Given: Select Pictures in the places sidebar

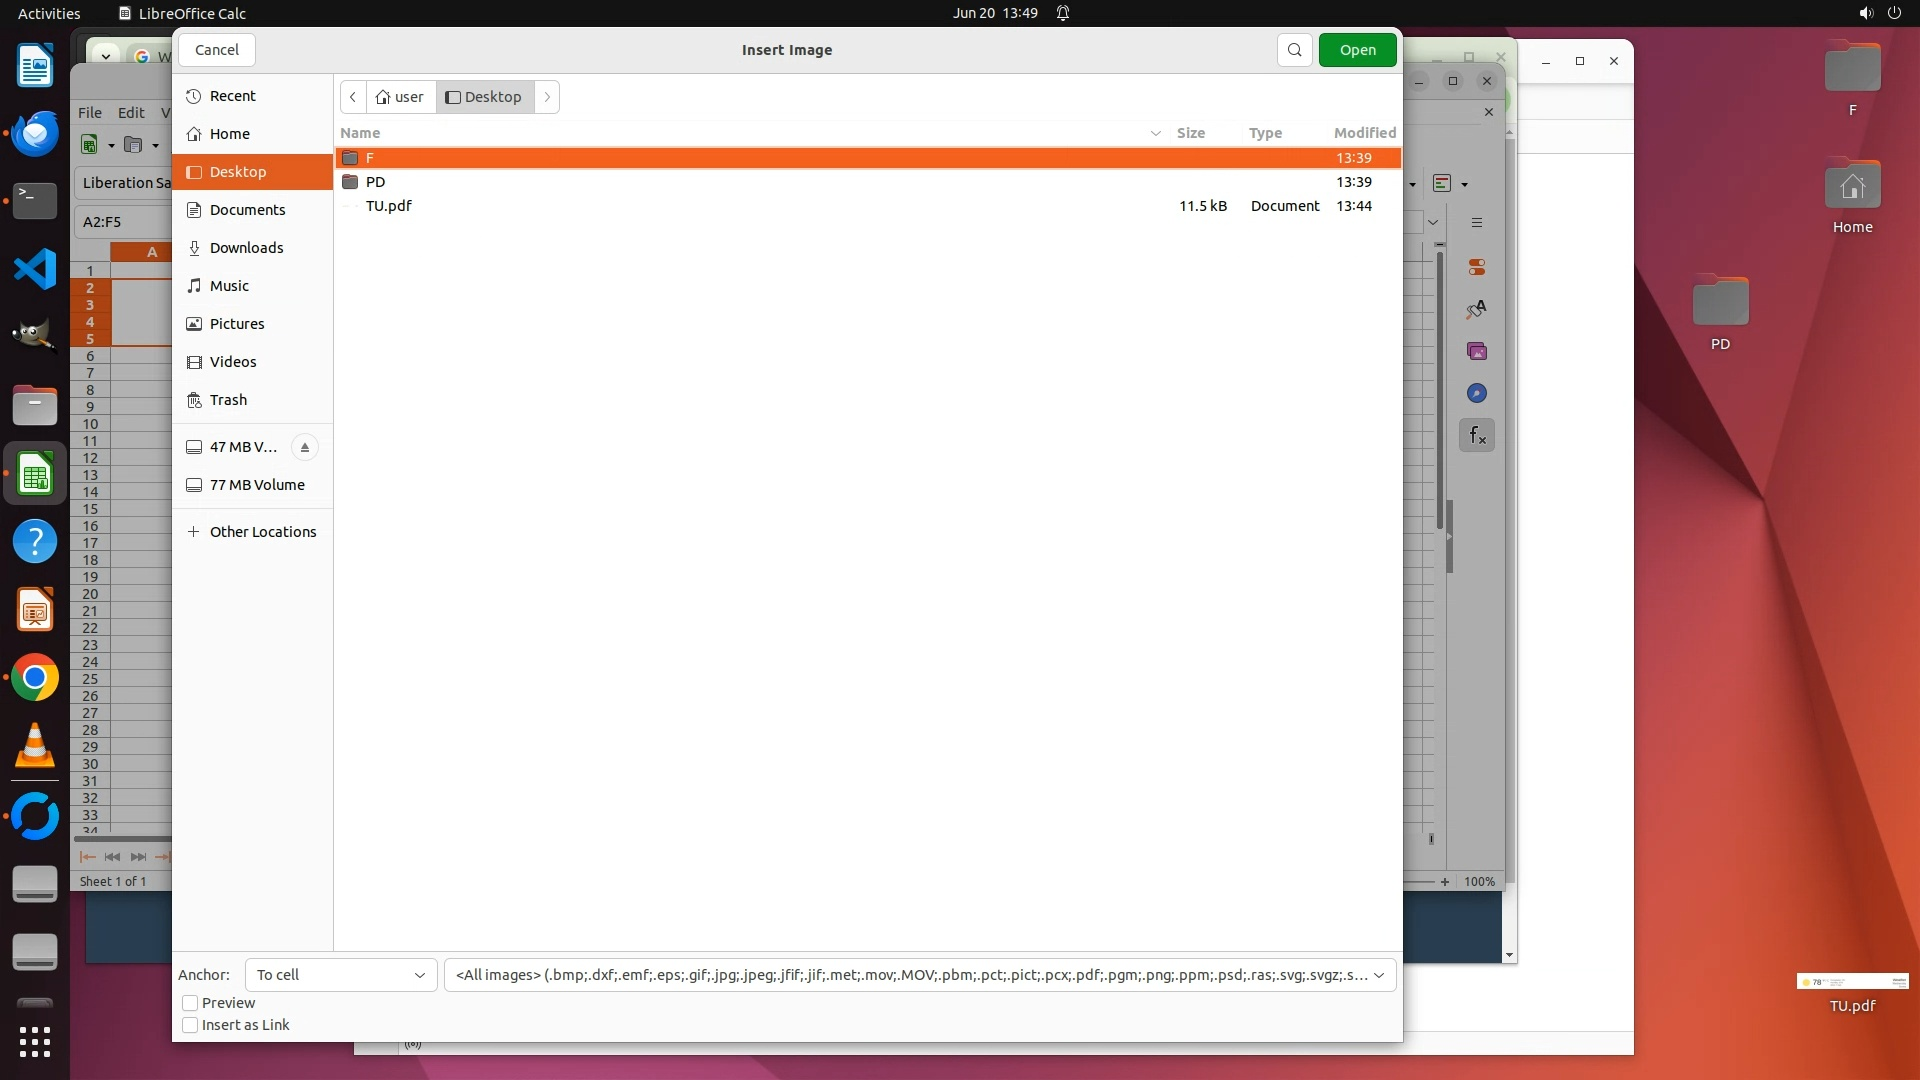Looking at the screenshot, I should click(237, 324).
